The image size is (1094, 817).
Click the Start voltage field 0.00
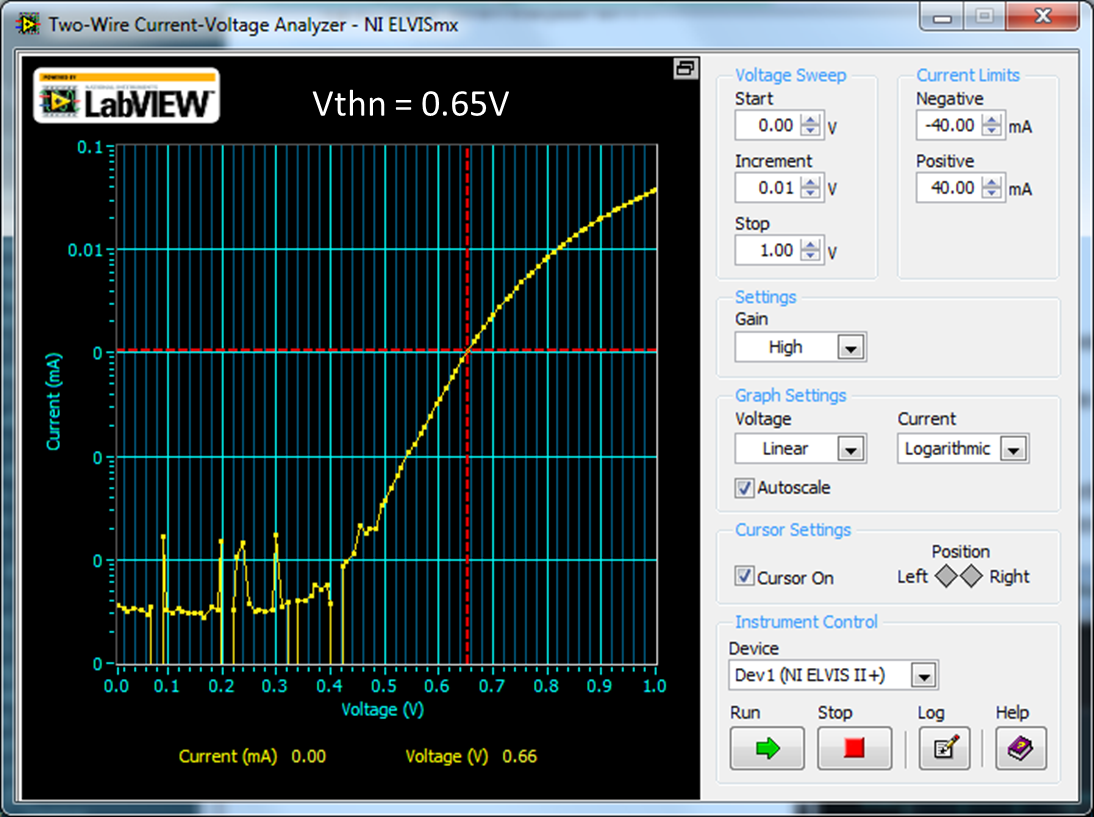[x=768, y=126]
